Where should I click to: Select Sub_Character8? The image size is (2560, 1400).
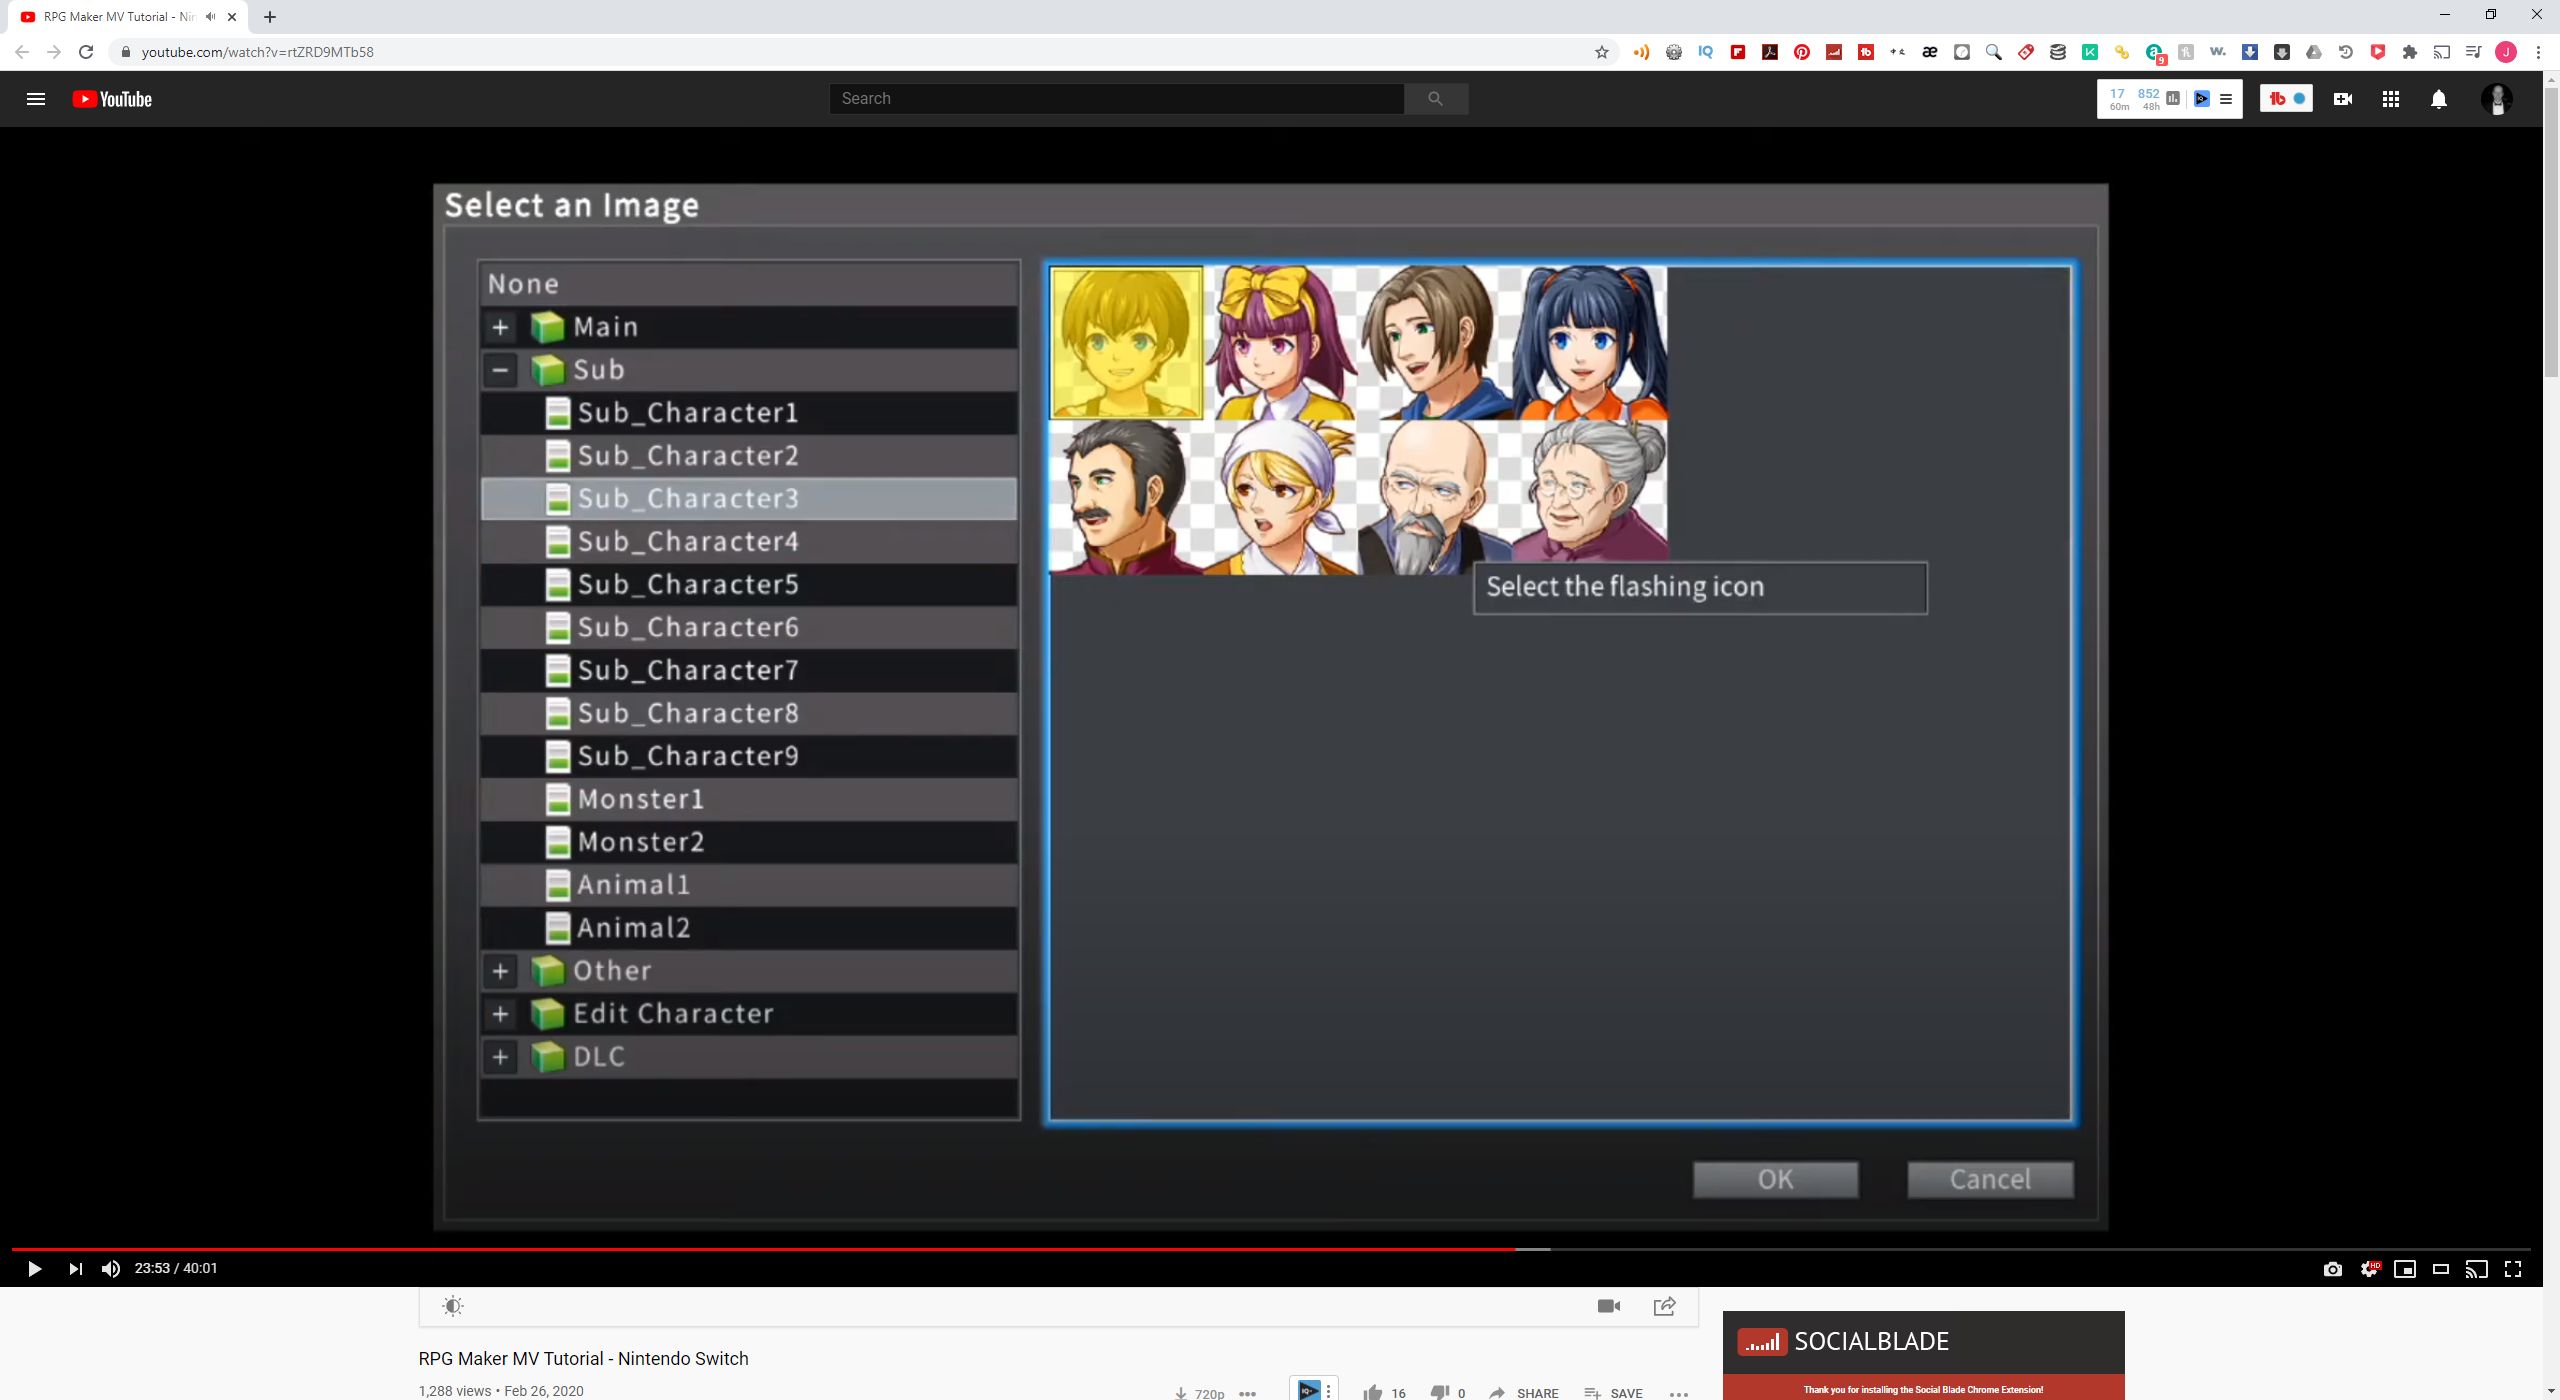click(x=749, y=714)
